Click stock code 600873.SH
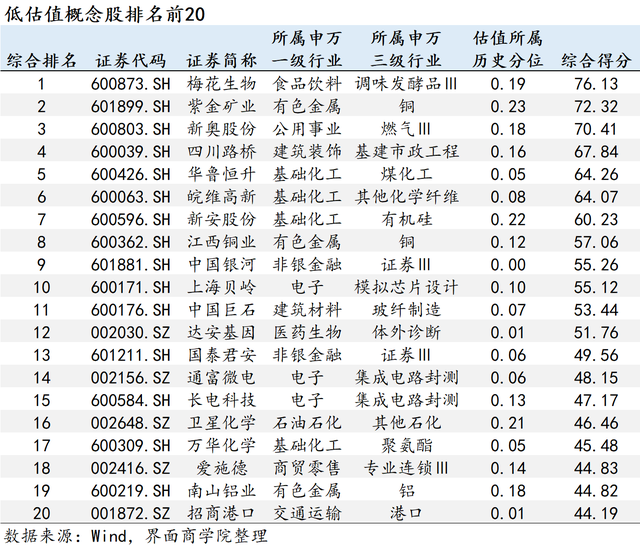 coord(131,84)
